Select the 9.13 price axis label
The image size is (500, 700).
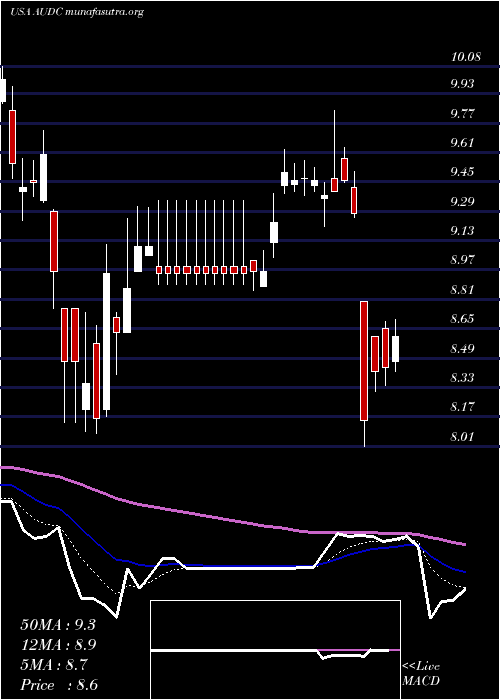[x=463, y=231]
